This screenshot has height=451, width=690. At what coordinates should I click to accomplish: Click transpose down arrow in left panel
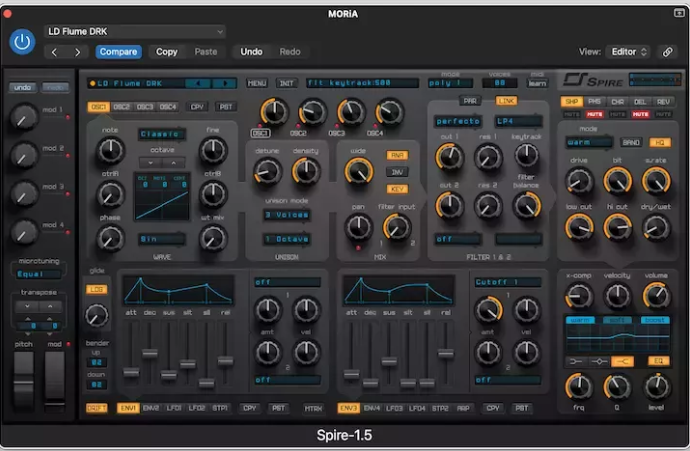point(27,306)
